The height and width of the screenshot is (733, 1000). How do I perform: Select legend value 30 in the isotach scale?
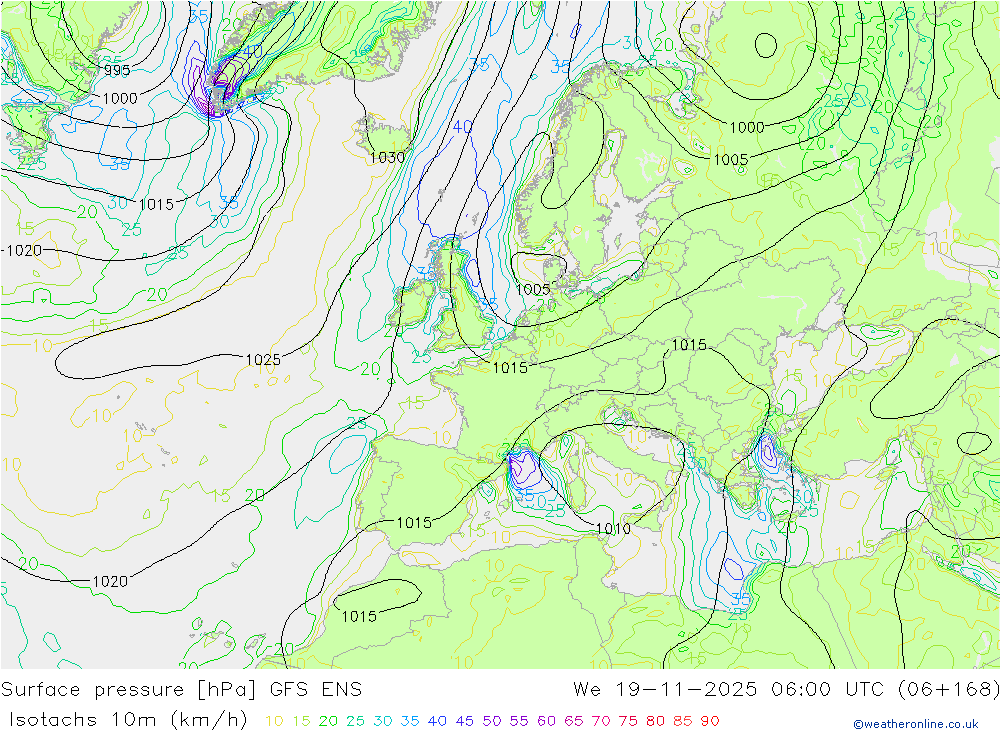(x=383, y=722)
